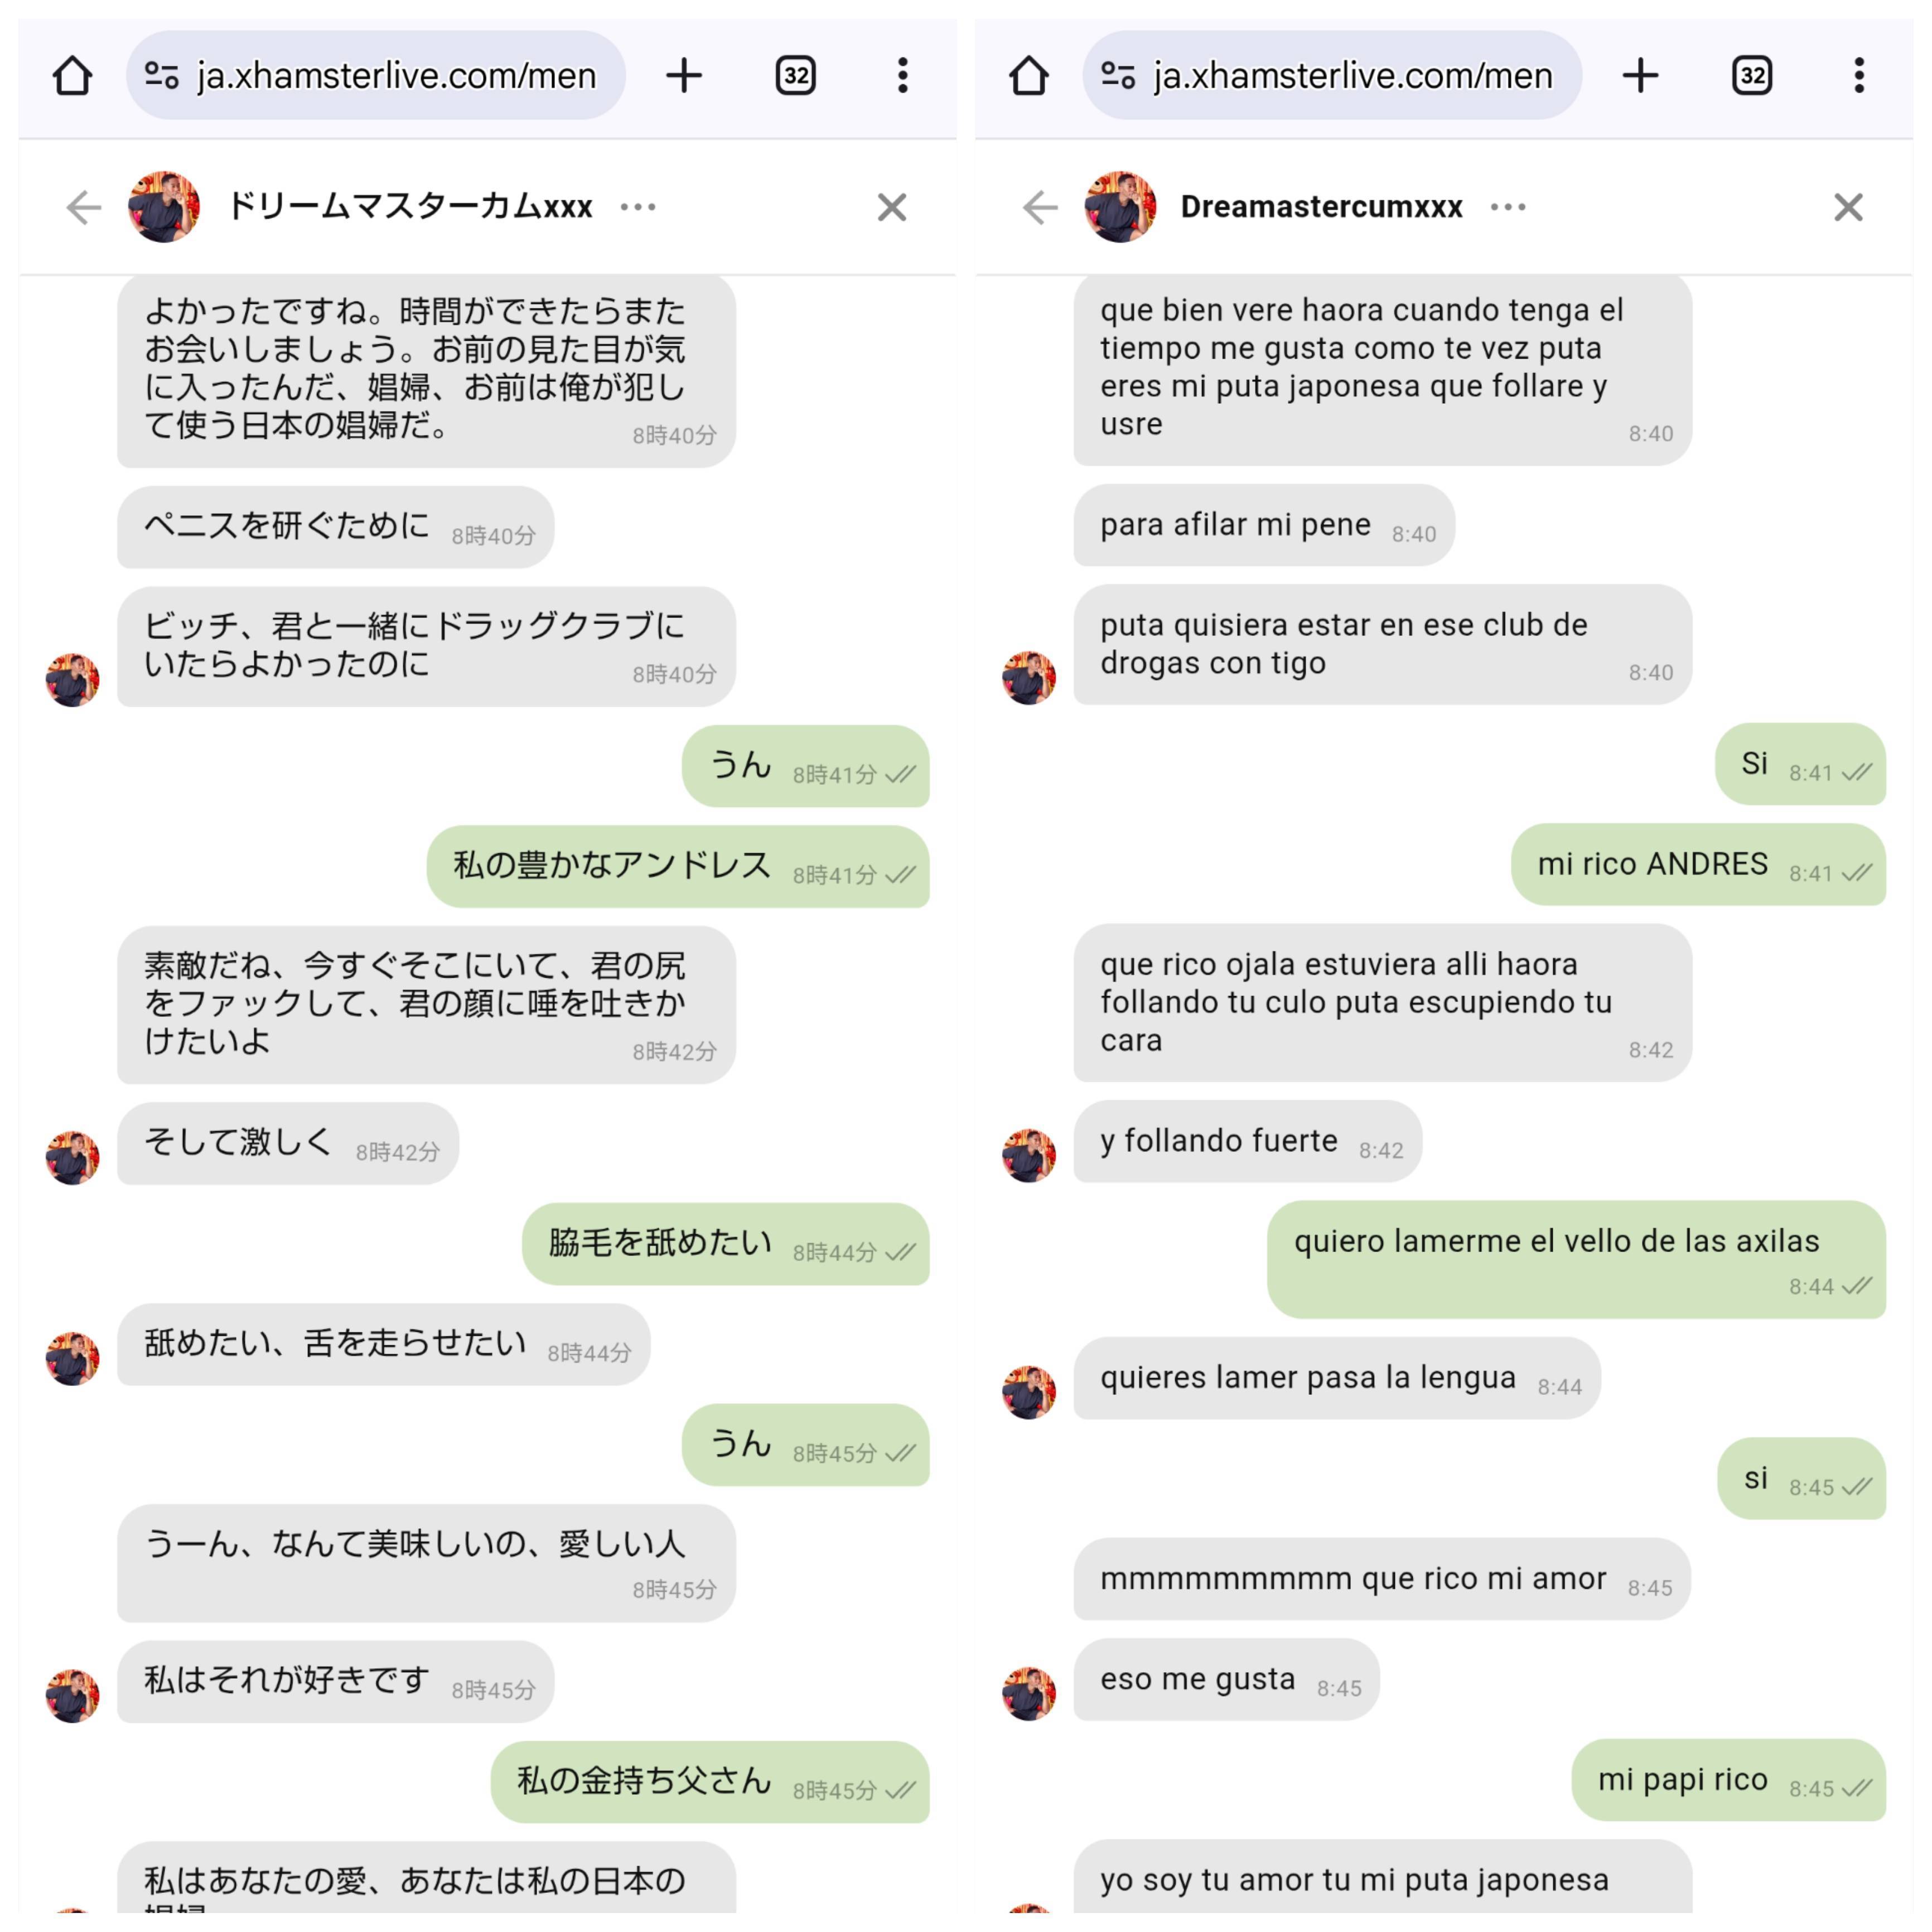Tap the home icon above the ドリームマスターカムxxx chat
1932x1932 pixels.
(72, 76)
